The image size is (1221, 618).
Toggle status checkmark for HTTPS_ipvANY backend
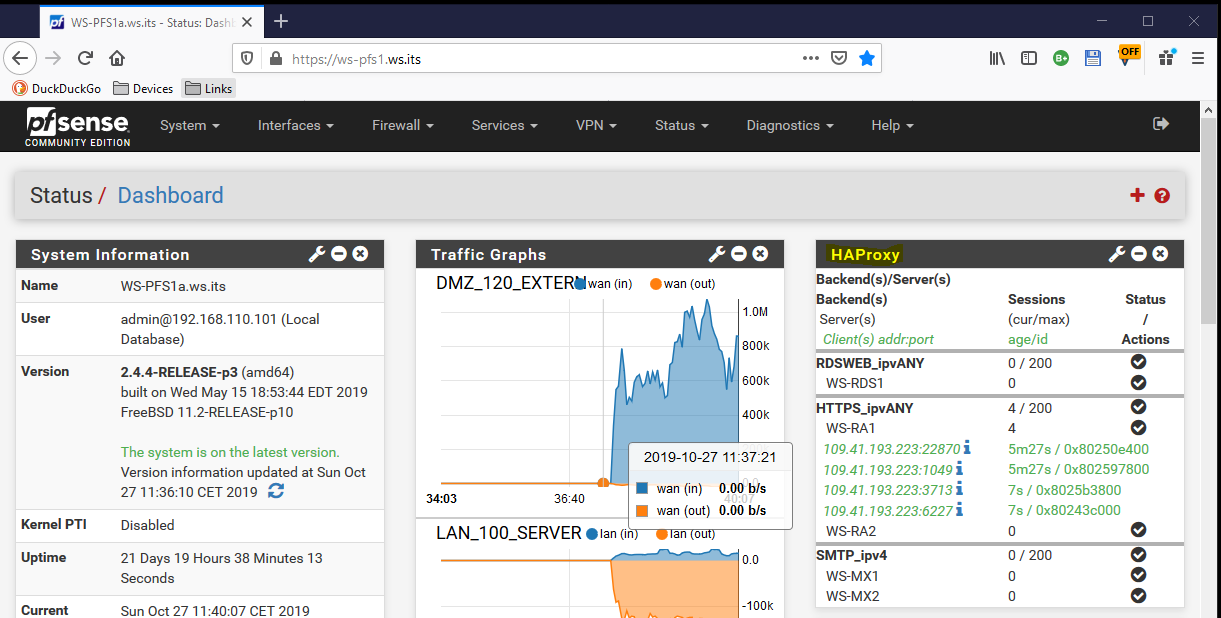[1138, 407]
